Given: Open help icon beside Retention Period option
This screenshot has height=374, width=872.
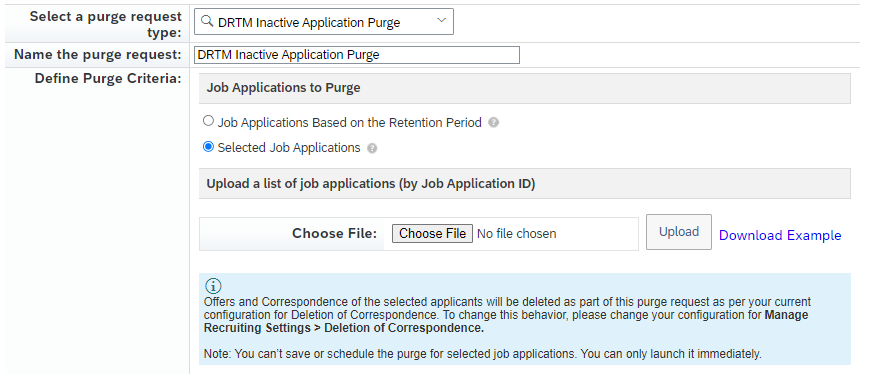Looking at the screenshot, I should [493, 123].
